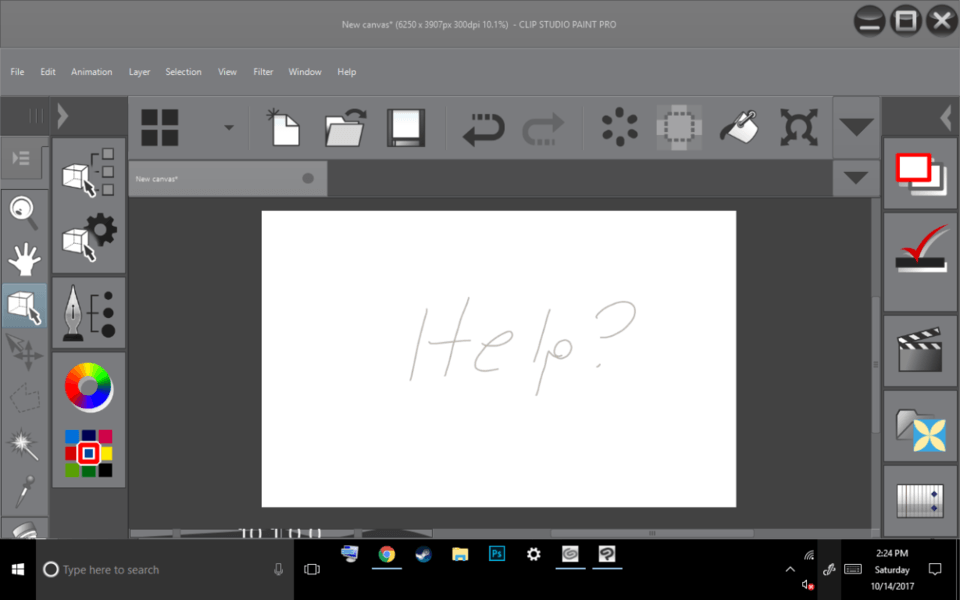Open the Selection menu
The width and height of the screenshot is (960, 600).
click(183, 72)
